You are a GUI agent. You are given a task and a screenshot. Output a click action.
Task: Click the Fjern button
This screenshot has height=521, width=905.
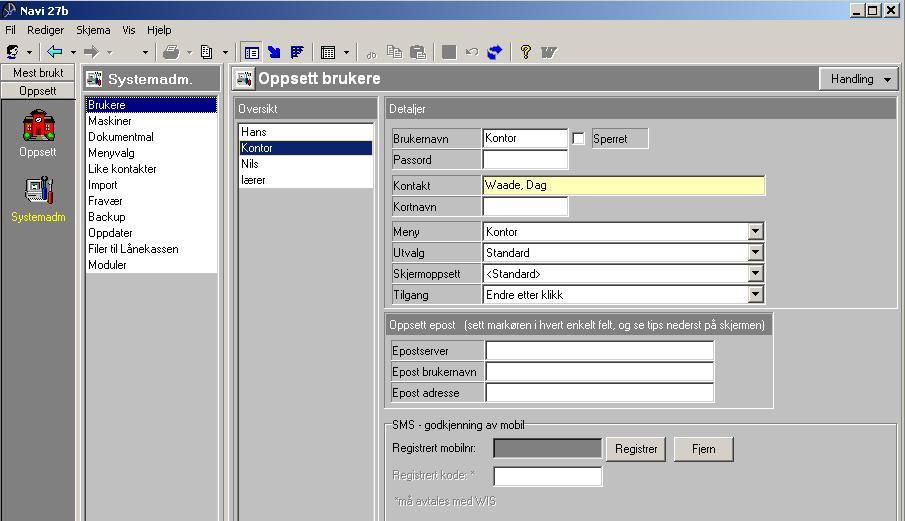pos(704,449)
